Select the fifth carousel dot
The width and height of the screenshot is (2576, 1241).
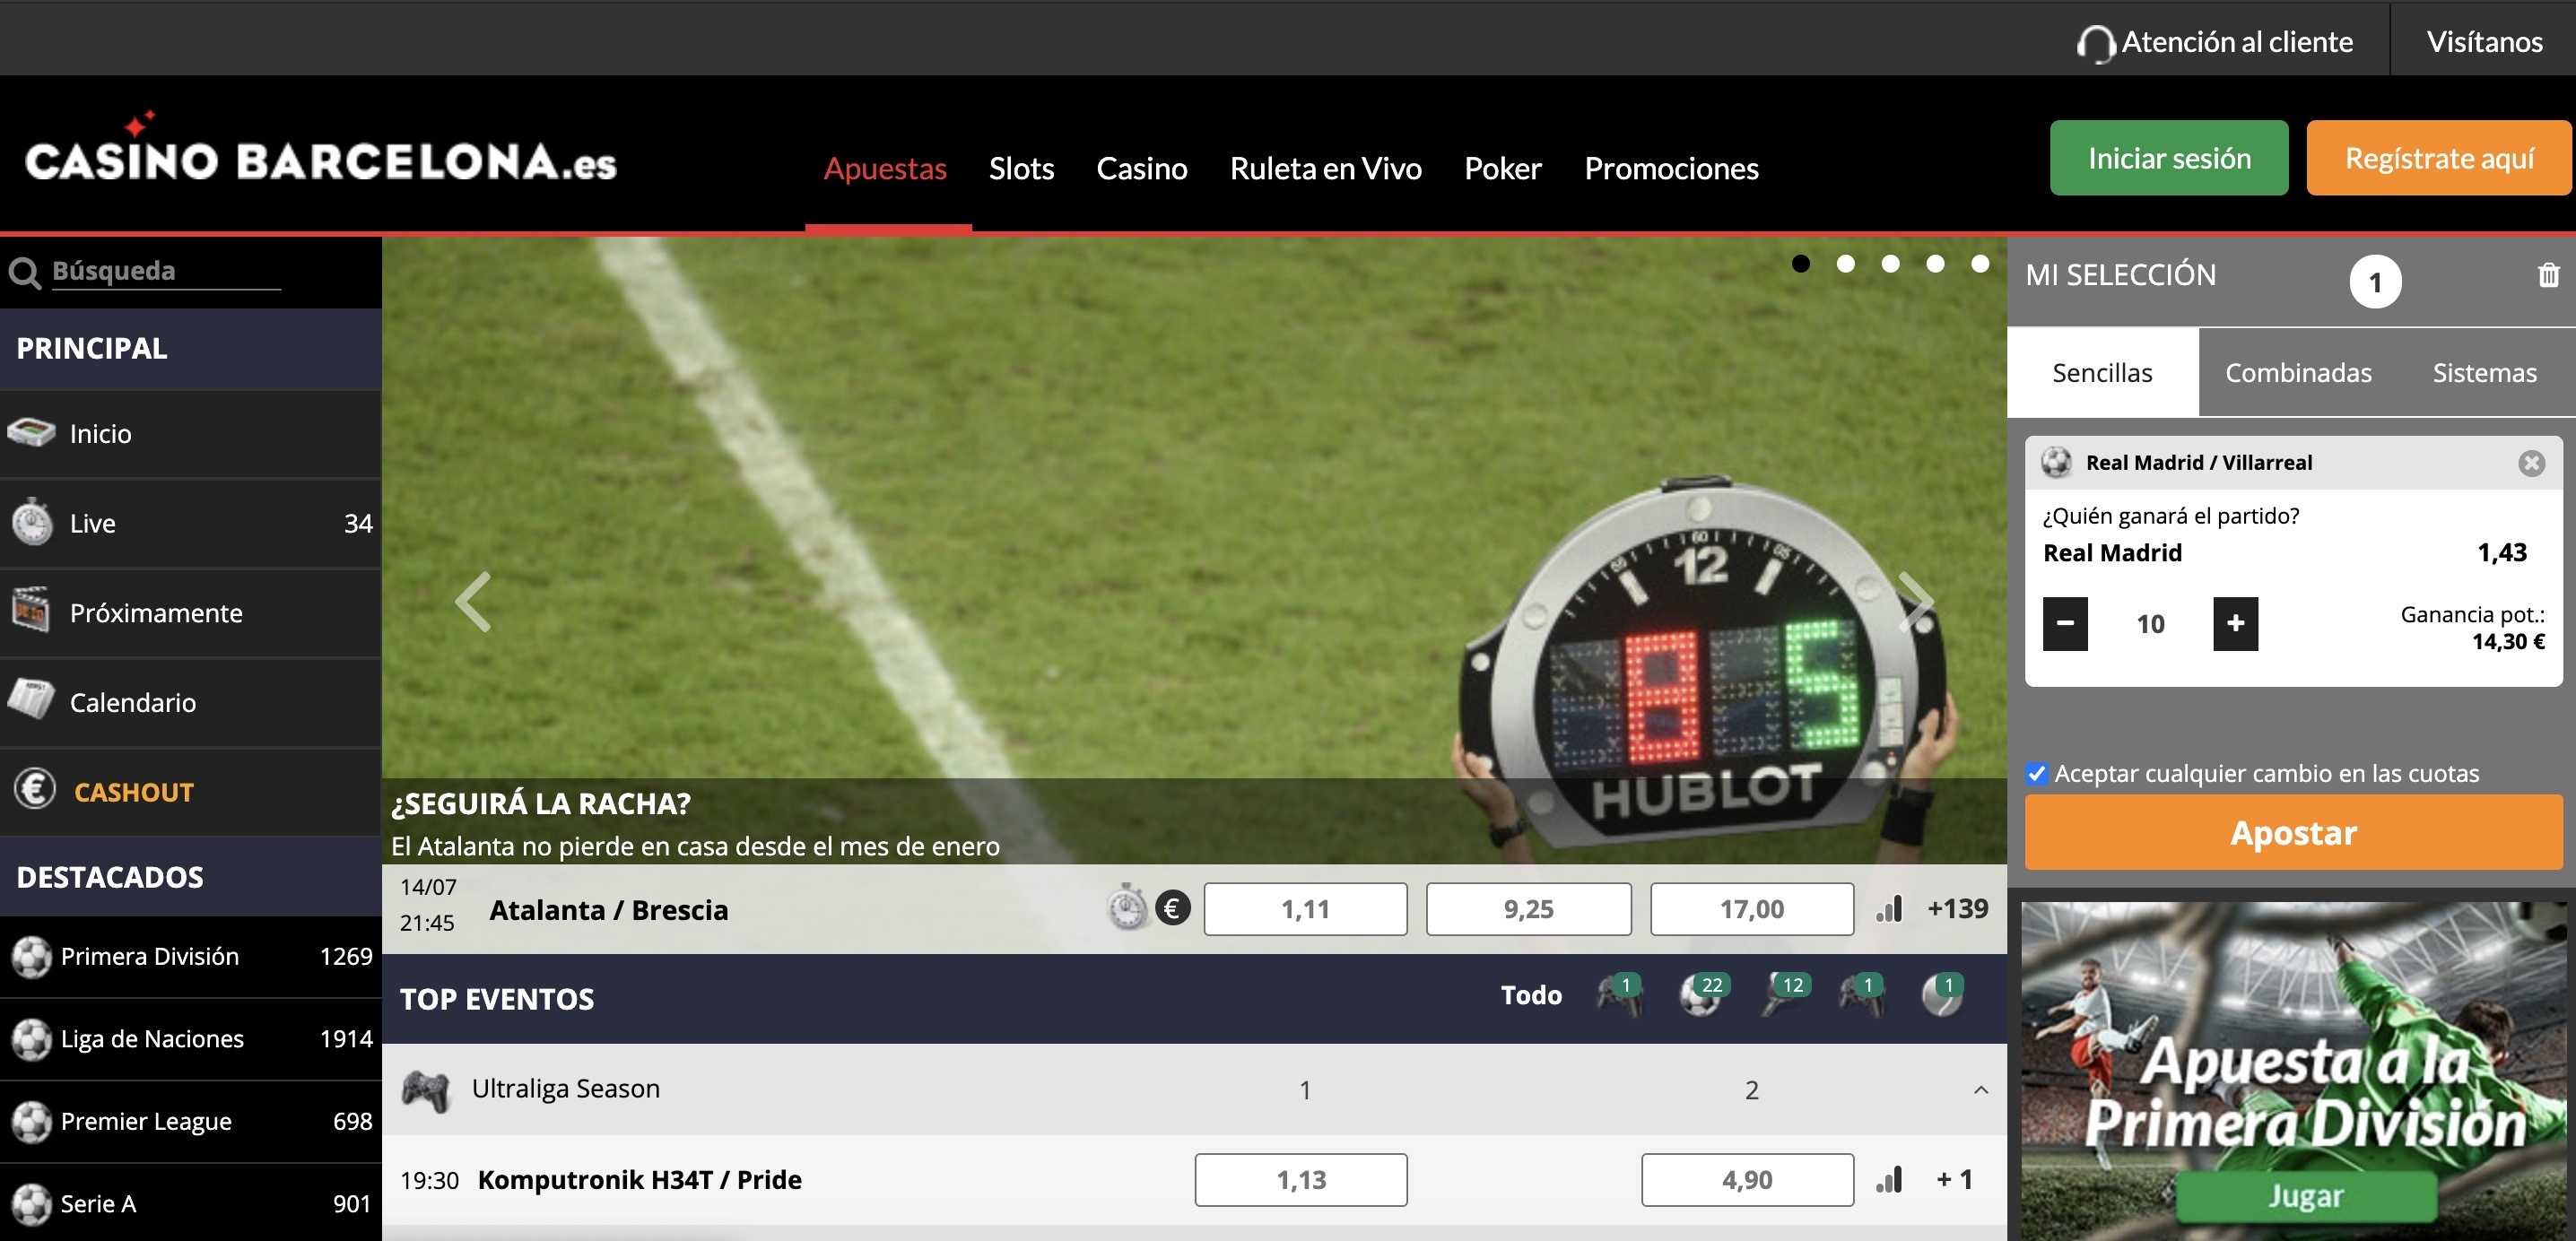pos(1980,263)
